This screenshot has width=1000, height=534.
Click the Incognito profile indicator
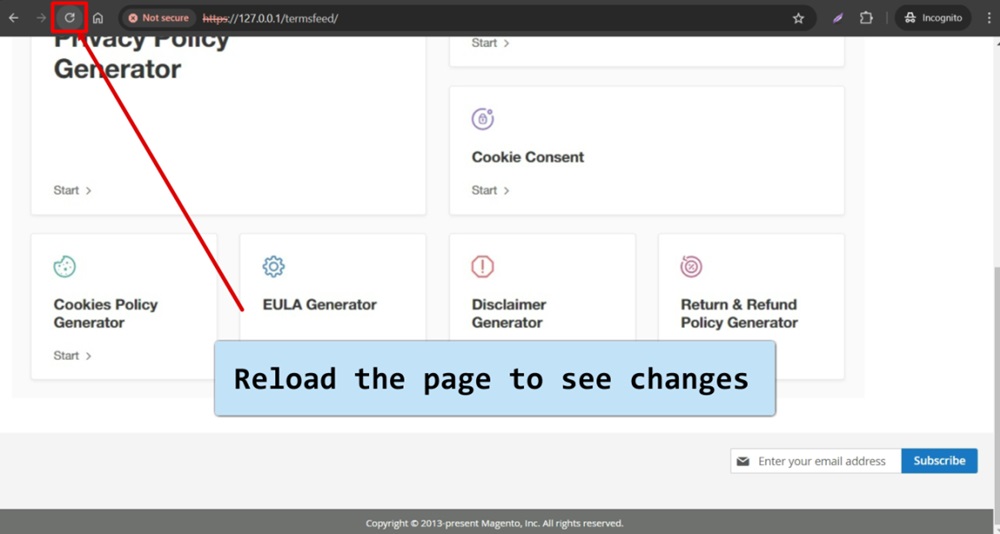[934, 18]
